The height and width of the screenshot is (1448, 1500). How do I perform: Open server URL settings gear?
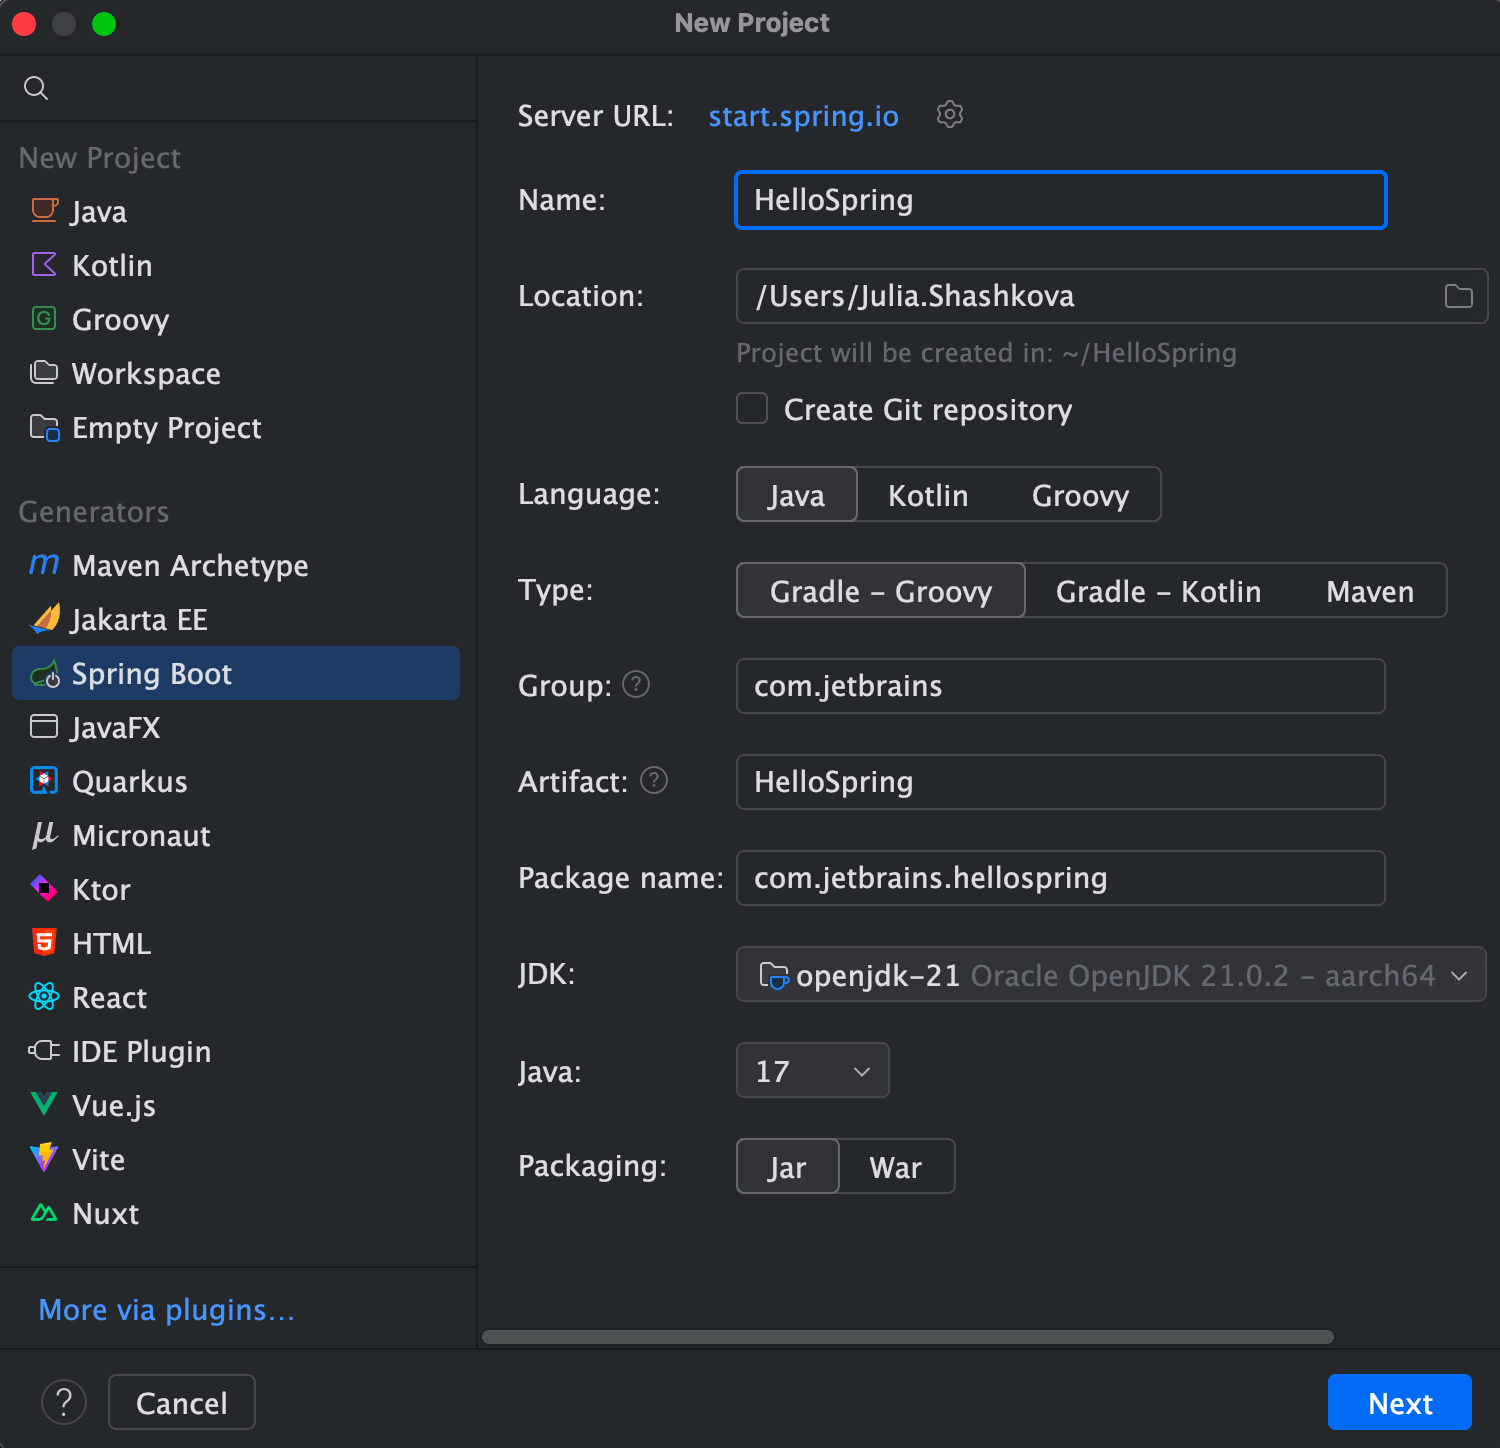click(x=950, y=115)
